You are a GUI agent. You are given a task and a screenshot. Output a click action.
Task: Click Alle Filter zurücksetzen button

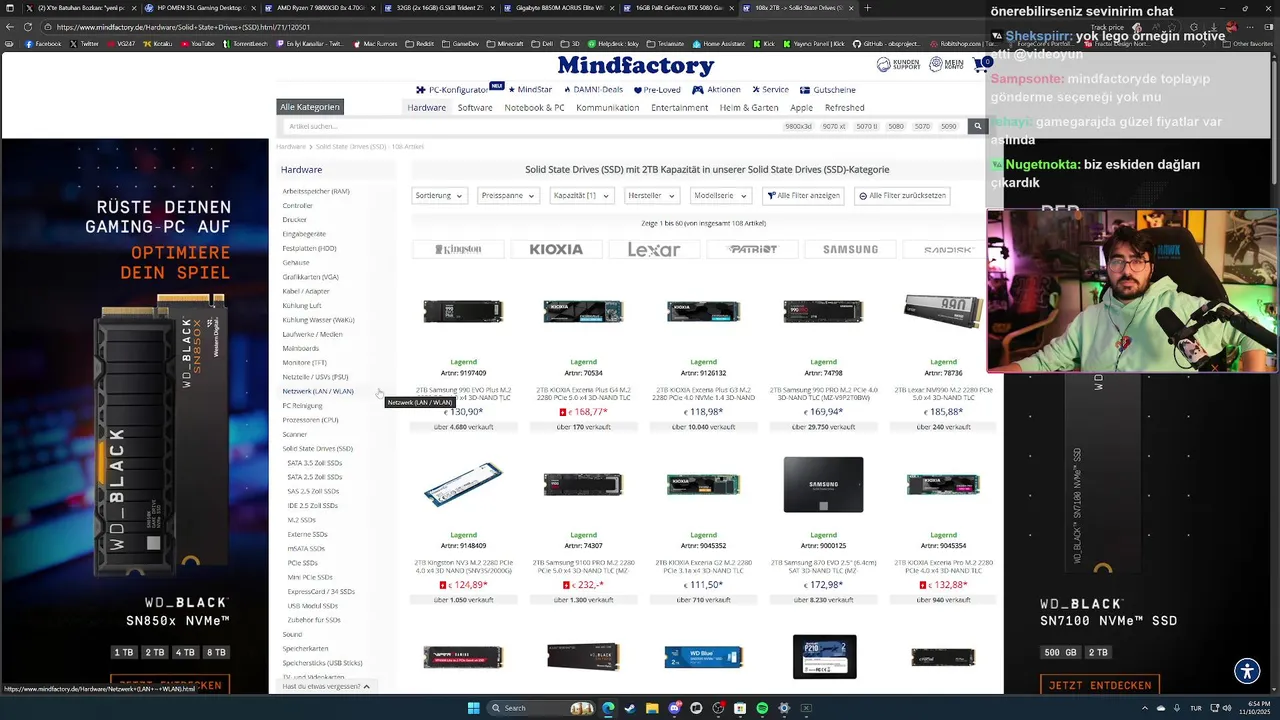(x=902, y=196)
